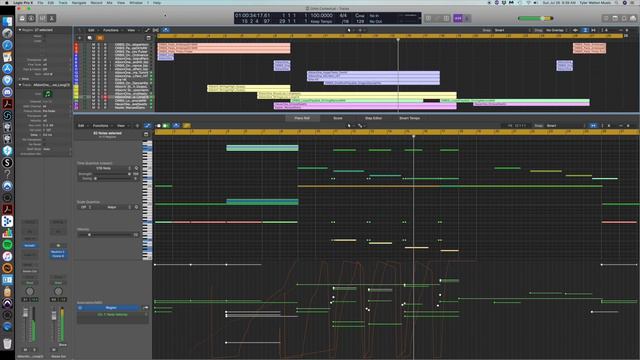Viewport: 640px width, 360px height.
Task: Click the green music note track icon in inspector
Action: pos(48,94)
